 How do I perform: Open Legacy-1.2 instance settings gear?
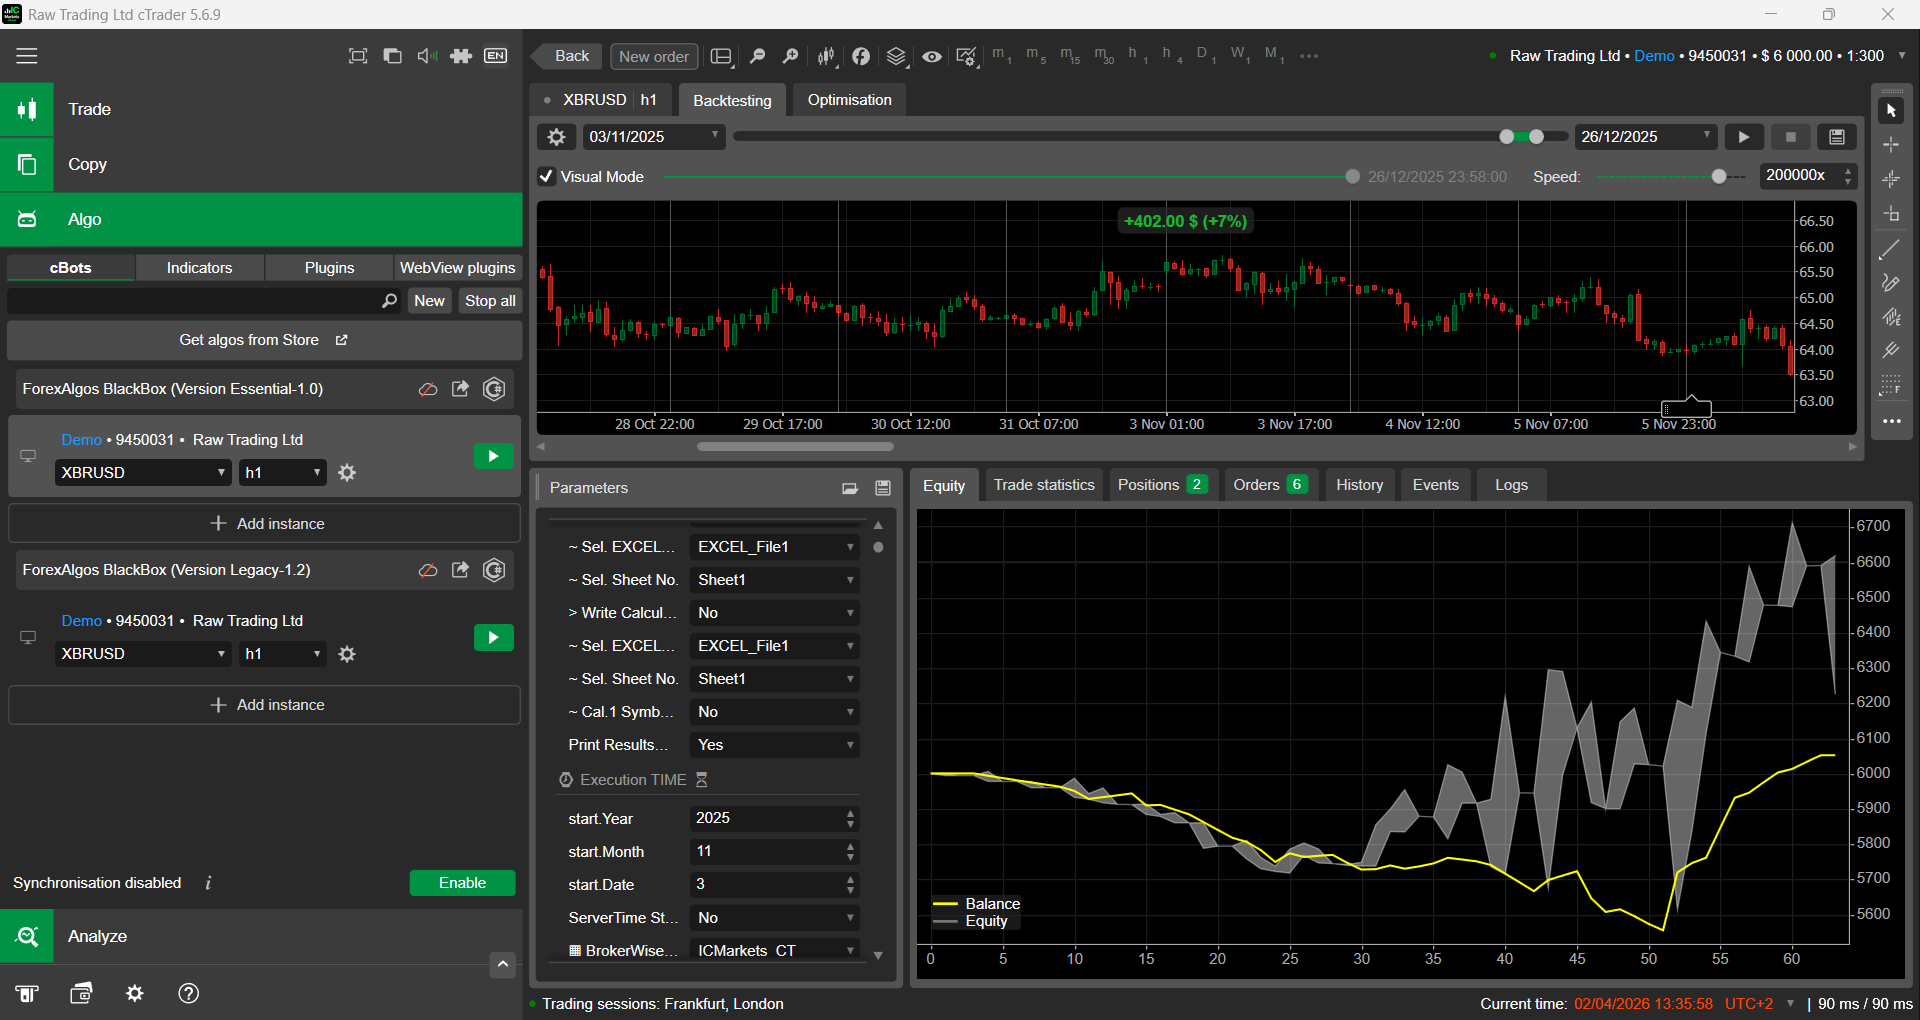[347, 654]
